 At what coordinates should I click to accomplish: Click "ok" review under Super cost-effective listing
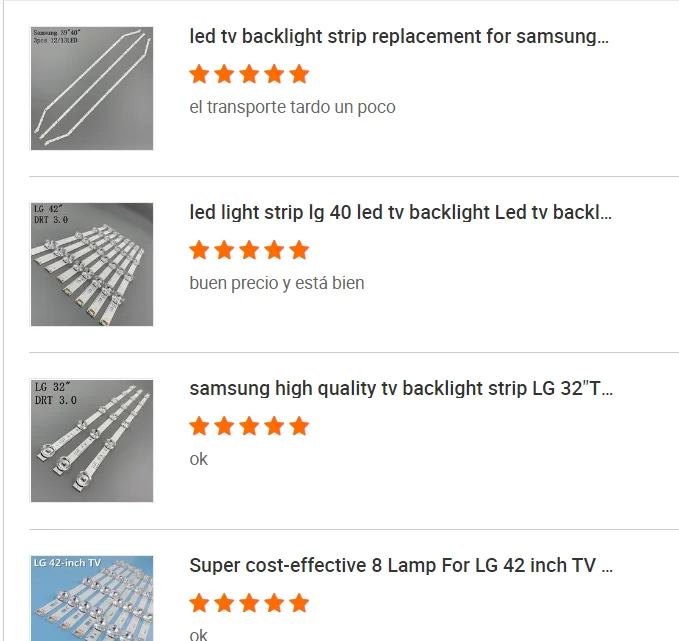click(199, 634)
